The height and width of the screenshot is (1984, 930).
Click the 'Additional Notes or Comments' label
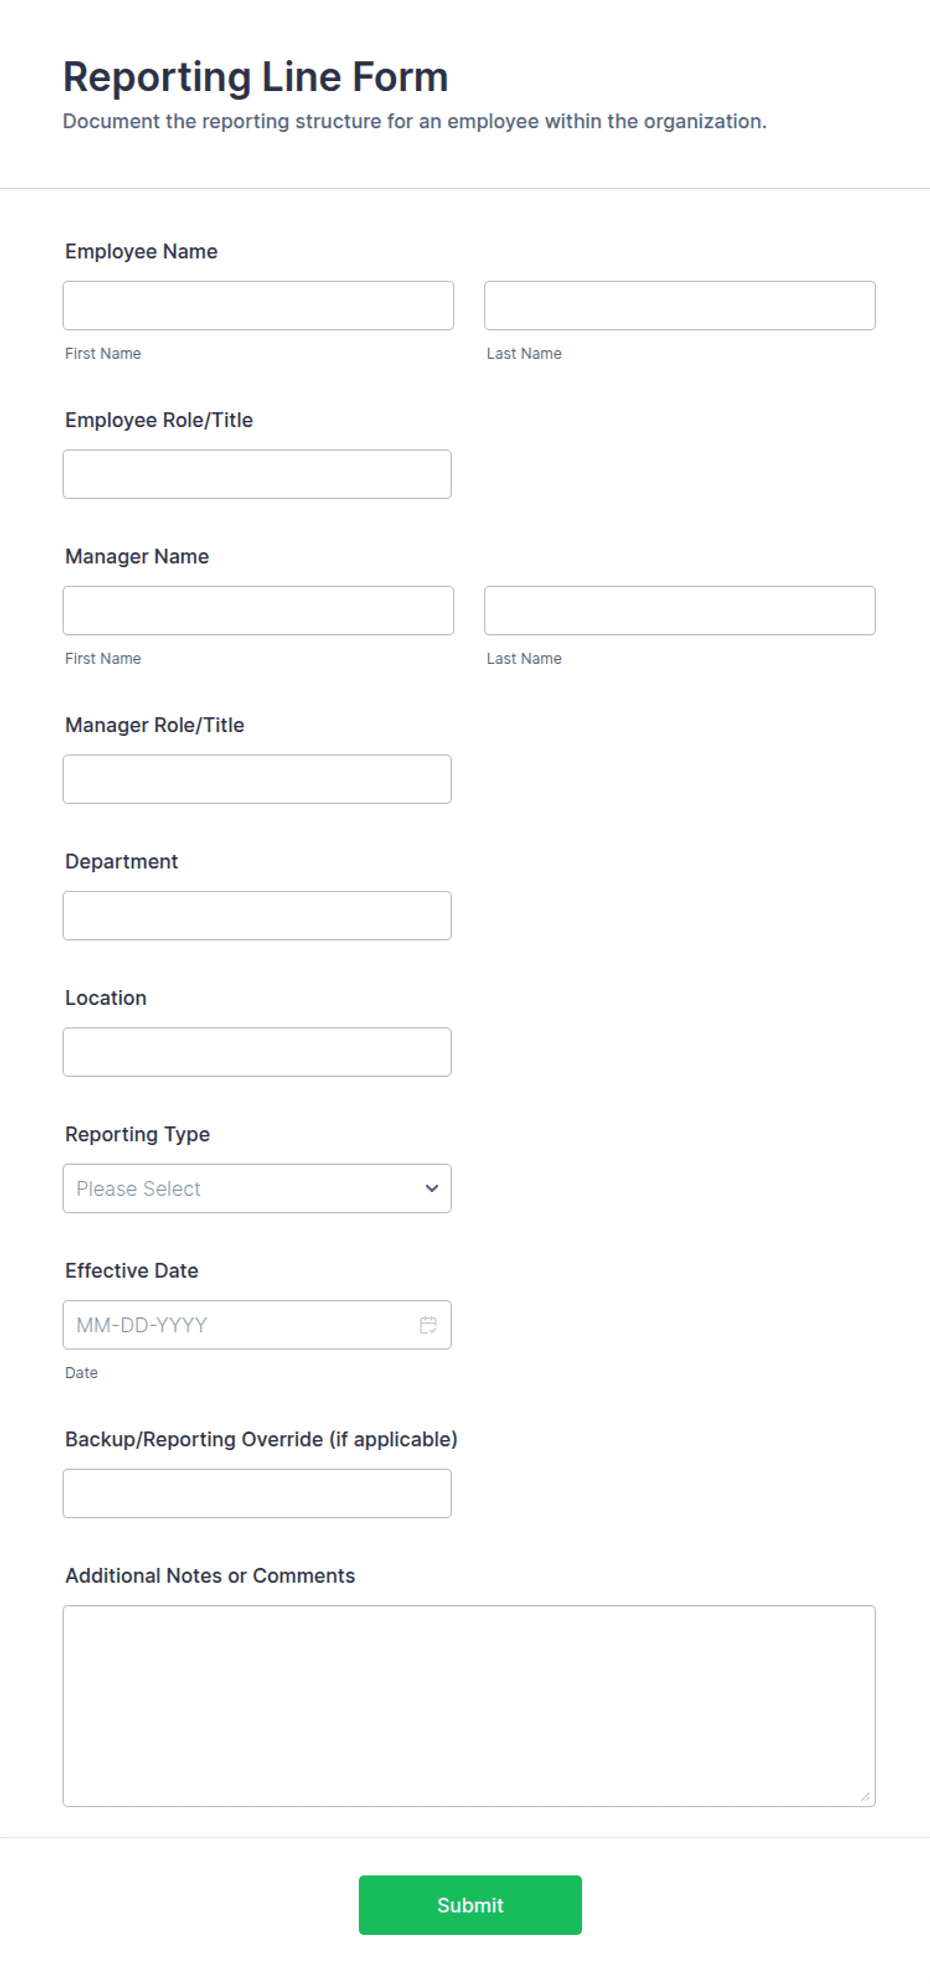pos(210,1575)
